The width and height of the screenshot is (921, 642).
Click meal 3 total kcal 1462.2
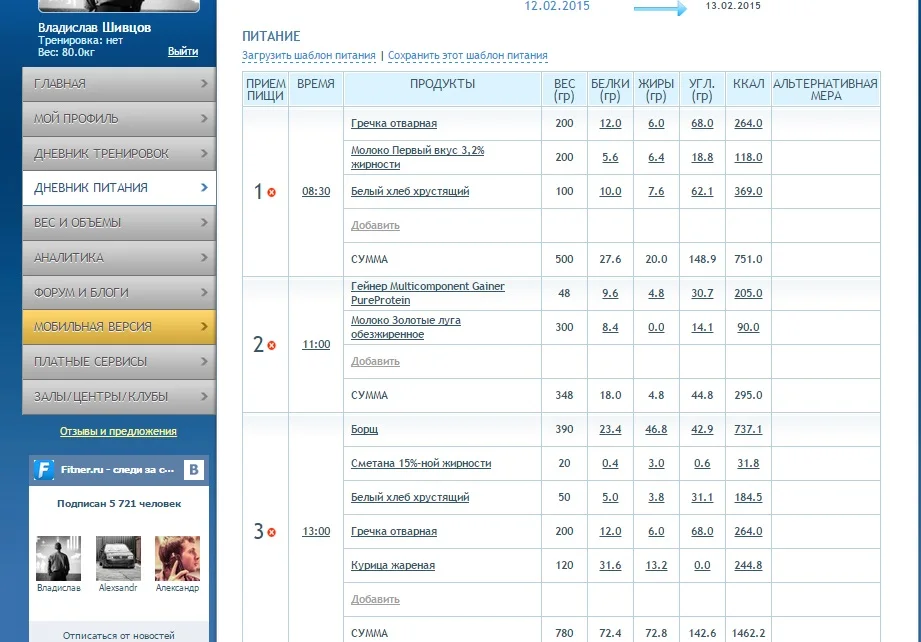tap(748, 633)
